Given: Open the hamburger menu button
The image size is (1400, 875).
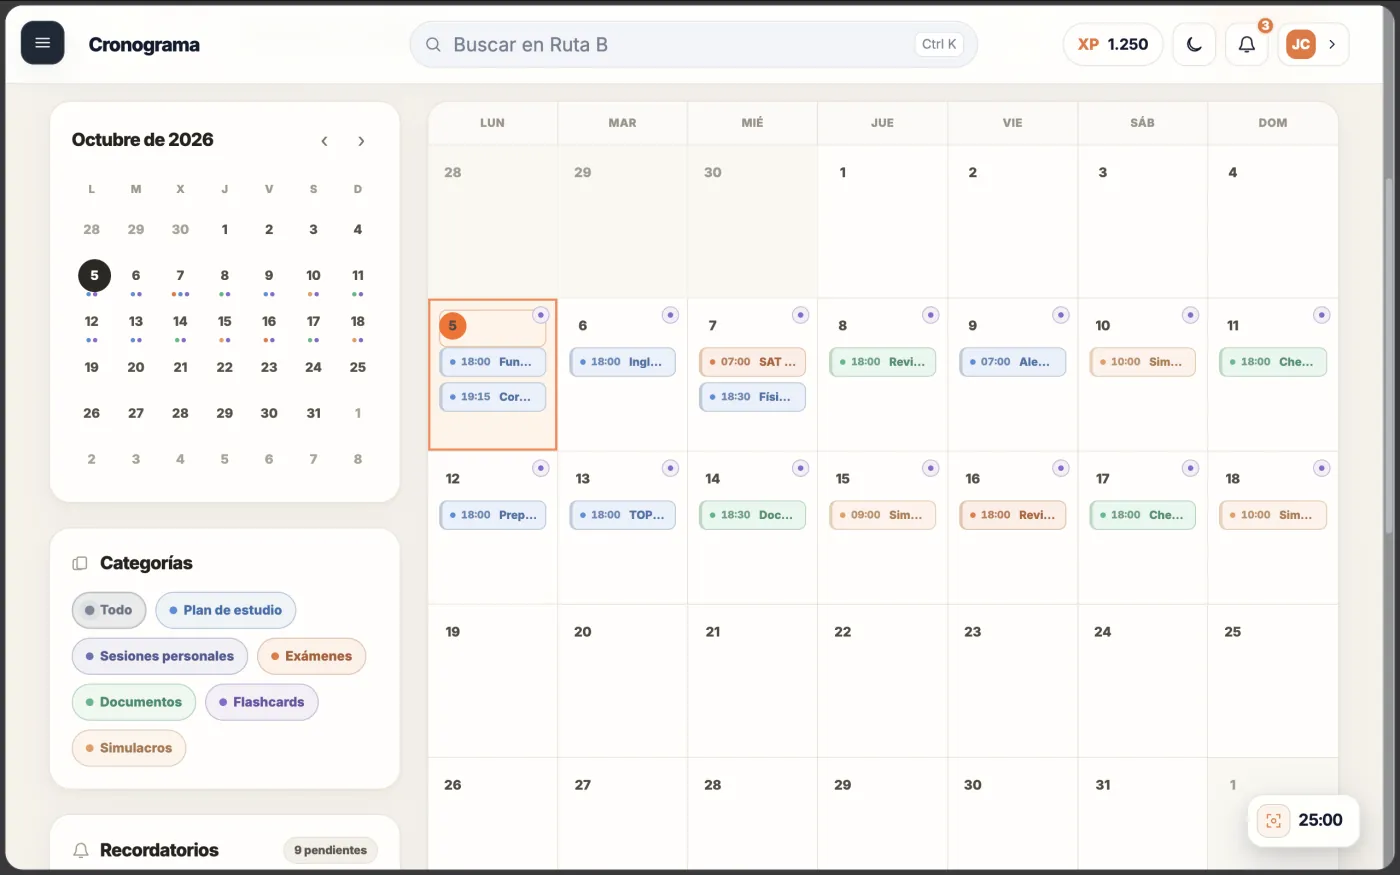Looking at the screenshot, I should pyautogui.click(x=43, y=43).
